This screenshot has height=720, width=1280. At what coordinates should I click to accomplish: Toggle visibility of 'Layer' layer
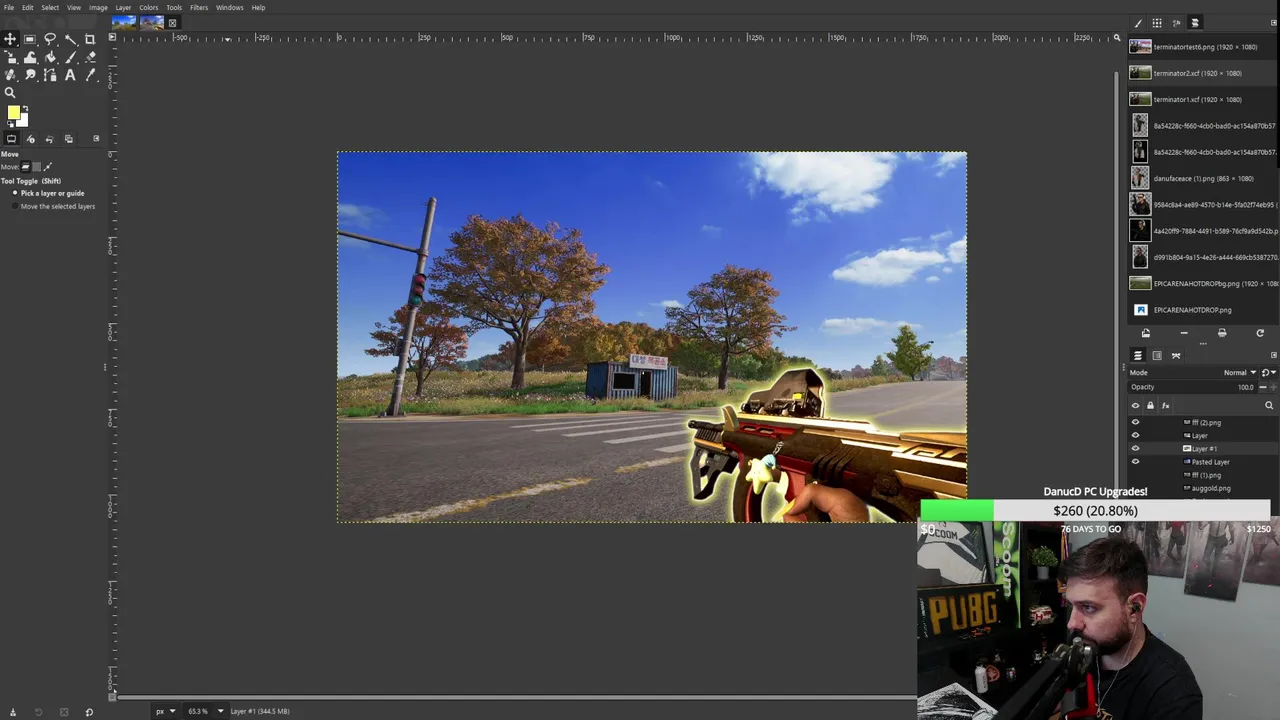coord(1135,435)
